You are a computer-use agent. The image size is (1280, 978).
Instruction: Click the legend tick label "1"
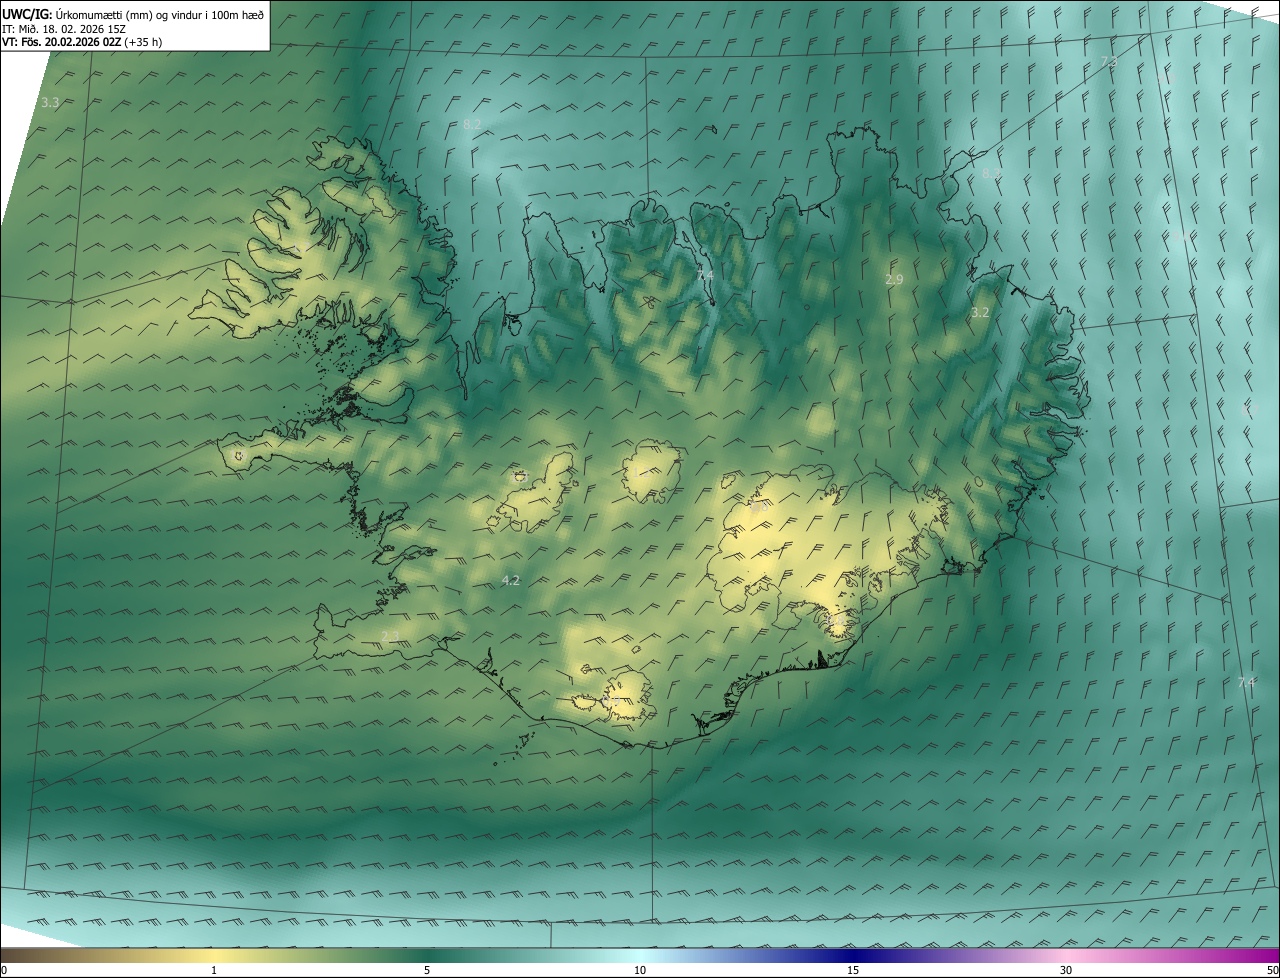click(x=214, y=971)
